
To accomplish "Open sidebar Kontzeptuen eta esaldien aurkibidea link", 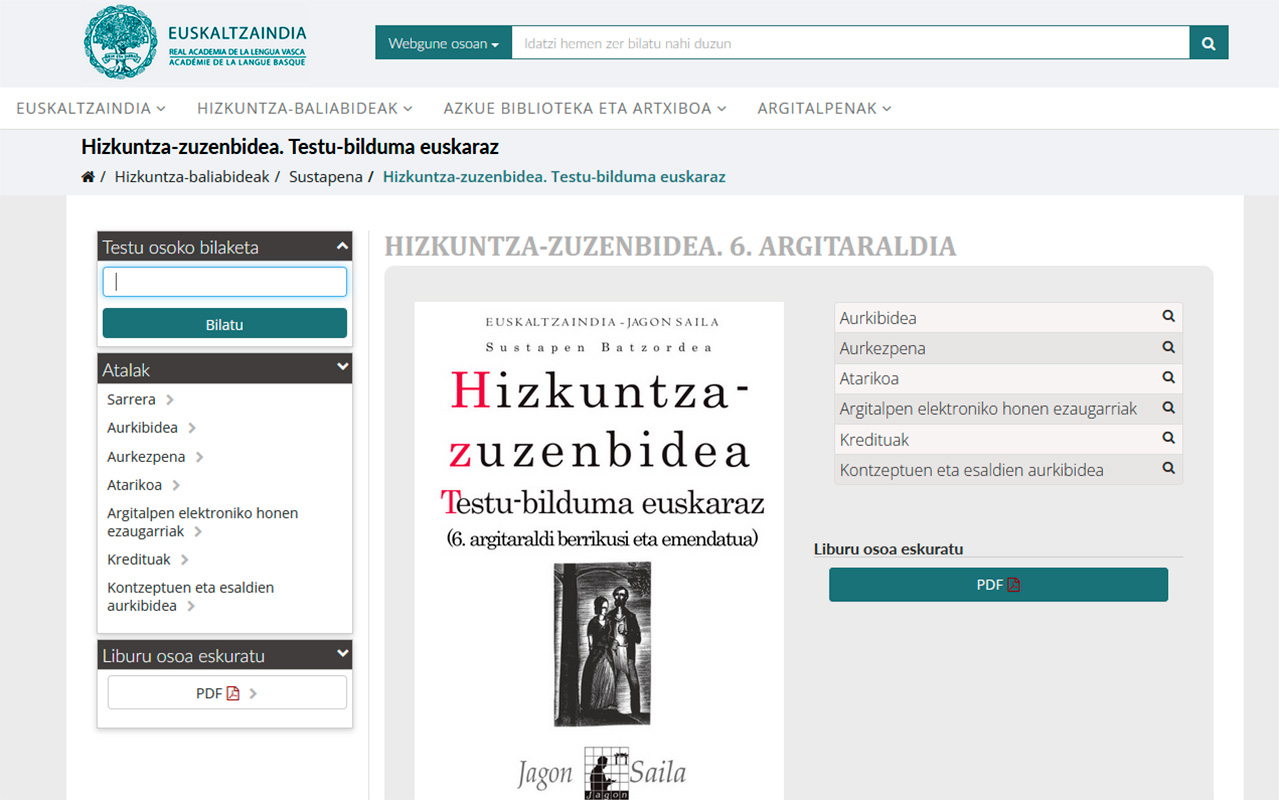I will click(190, 596).
